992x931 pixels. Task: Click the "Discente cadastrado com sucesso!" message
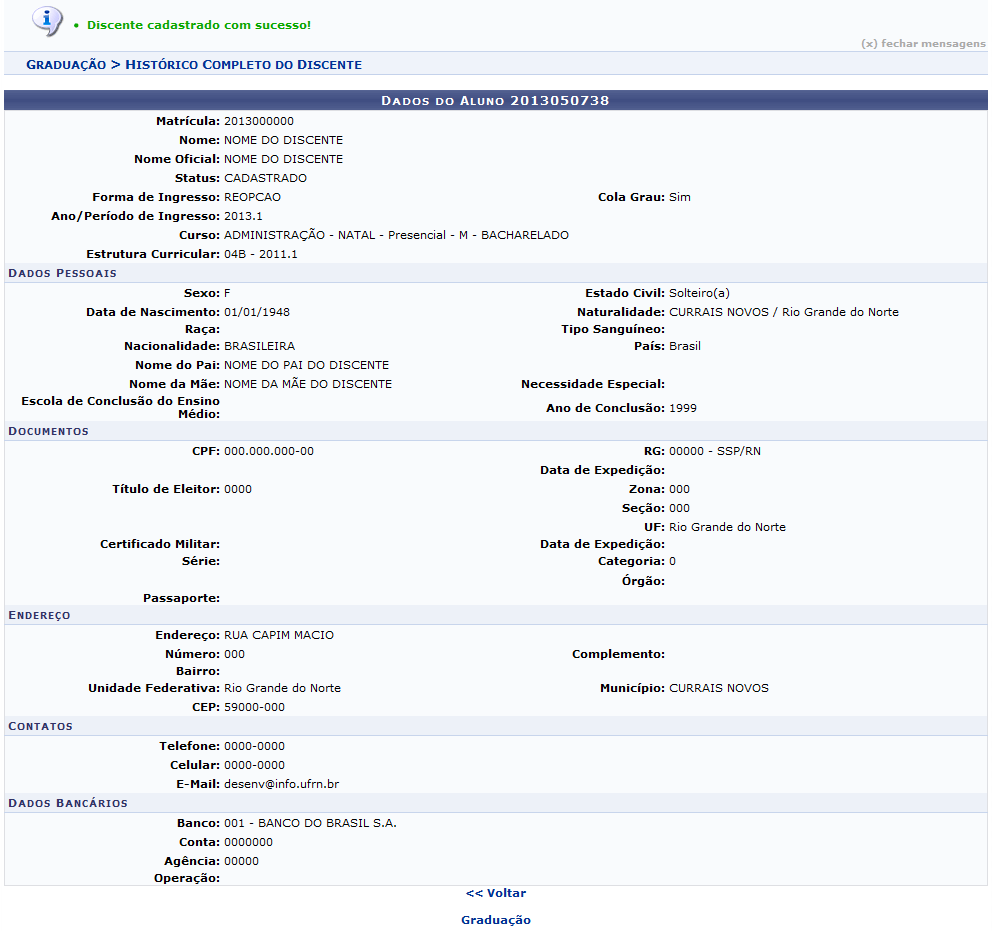[x=198, y=24]
